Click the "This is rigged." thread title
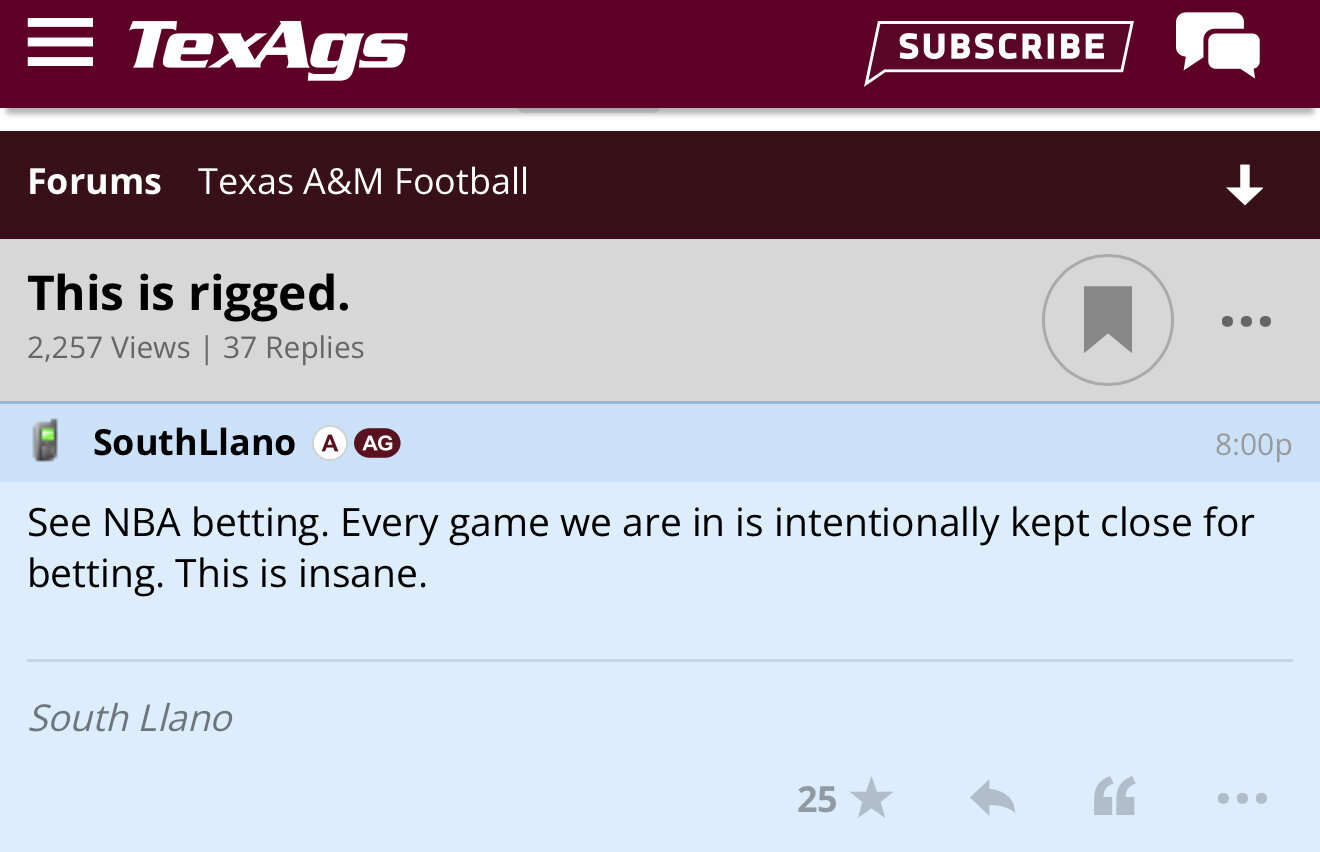1320x852 pixels. [x=189, y=294]
